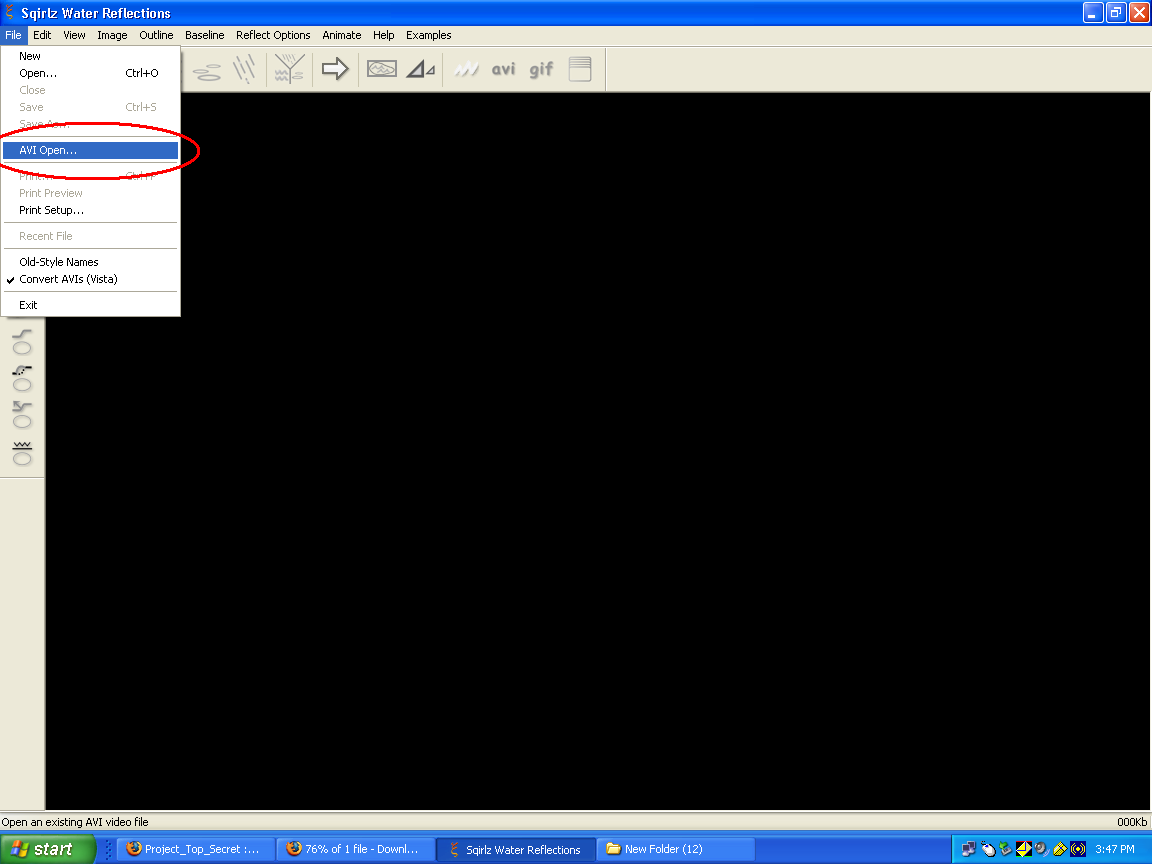Click the Print Preview menu entry
Image resolution: width=1152 pixels, height=864 pixels.
pyautogui.click(x=90, y=193)
